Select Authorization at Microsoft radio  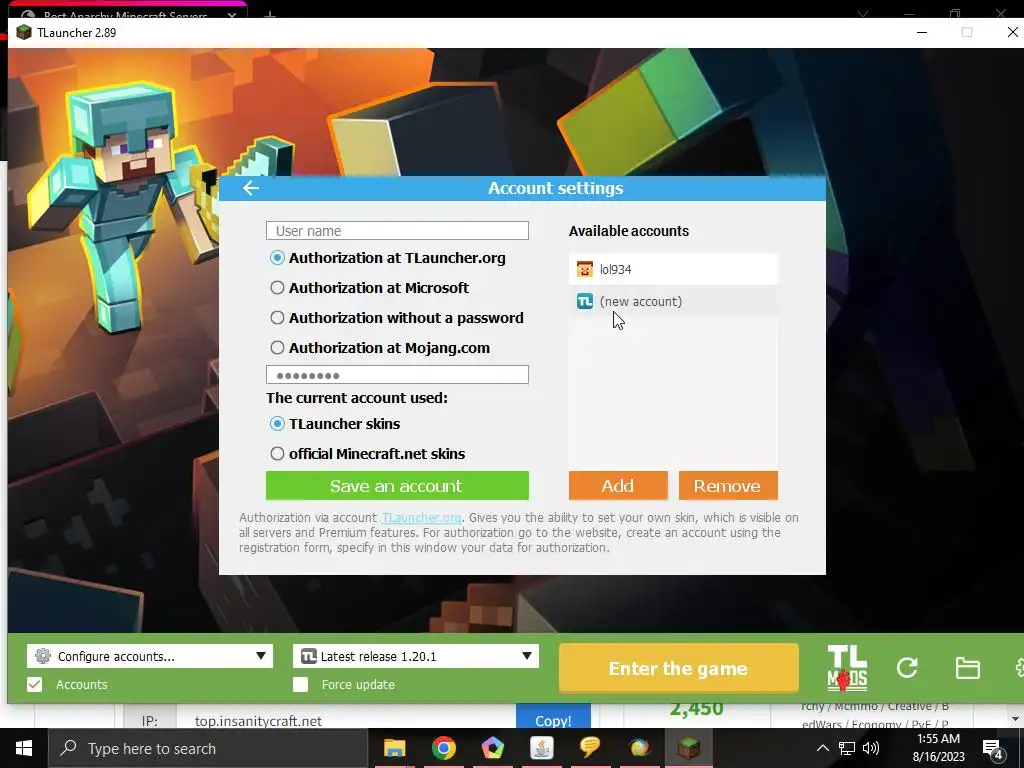point(277,288)
